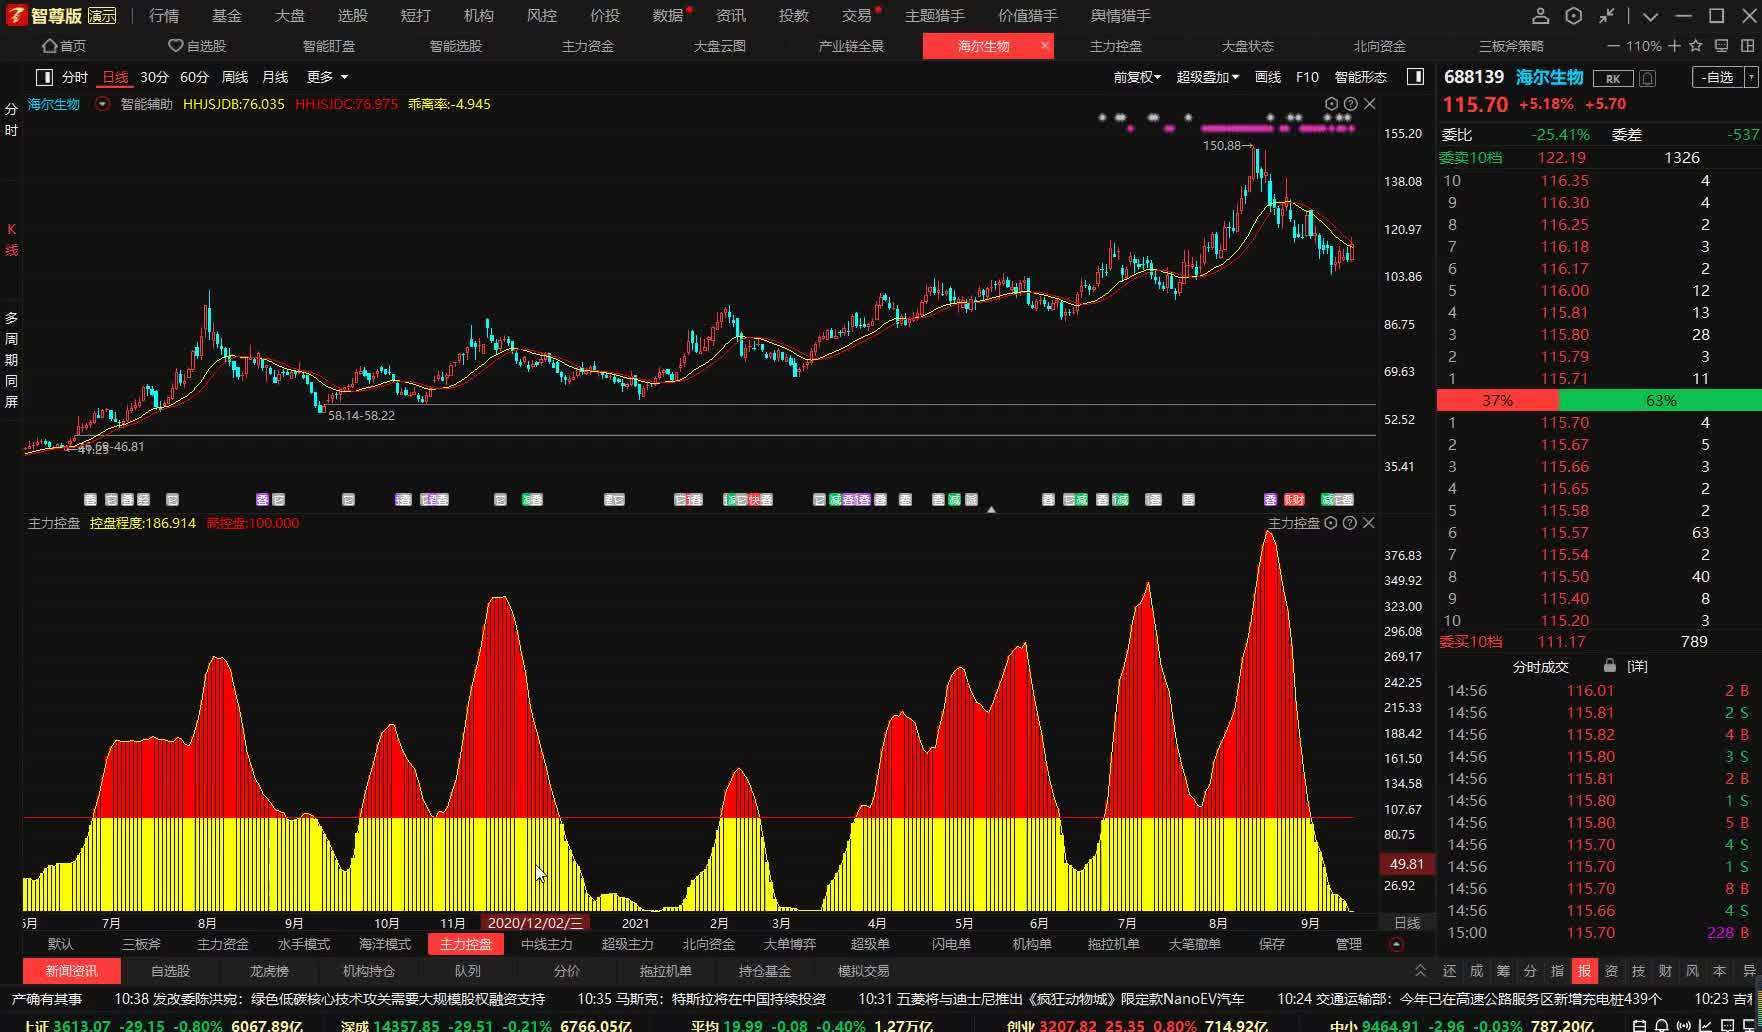This screenshot has width=1762, height=1032.
Task: Open help question icon on main K-line chart
Action: tap(1351, 104)
